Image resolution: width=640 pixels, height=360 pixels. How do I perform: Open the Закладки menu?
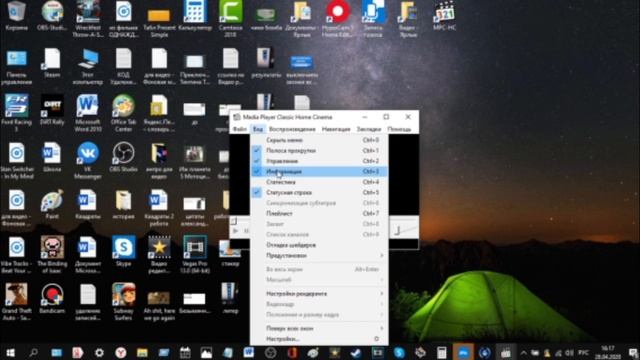(x=369, y=129)
